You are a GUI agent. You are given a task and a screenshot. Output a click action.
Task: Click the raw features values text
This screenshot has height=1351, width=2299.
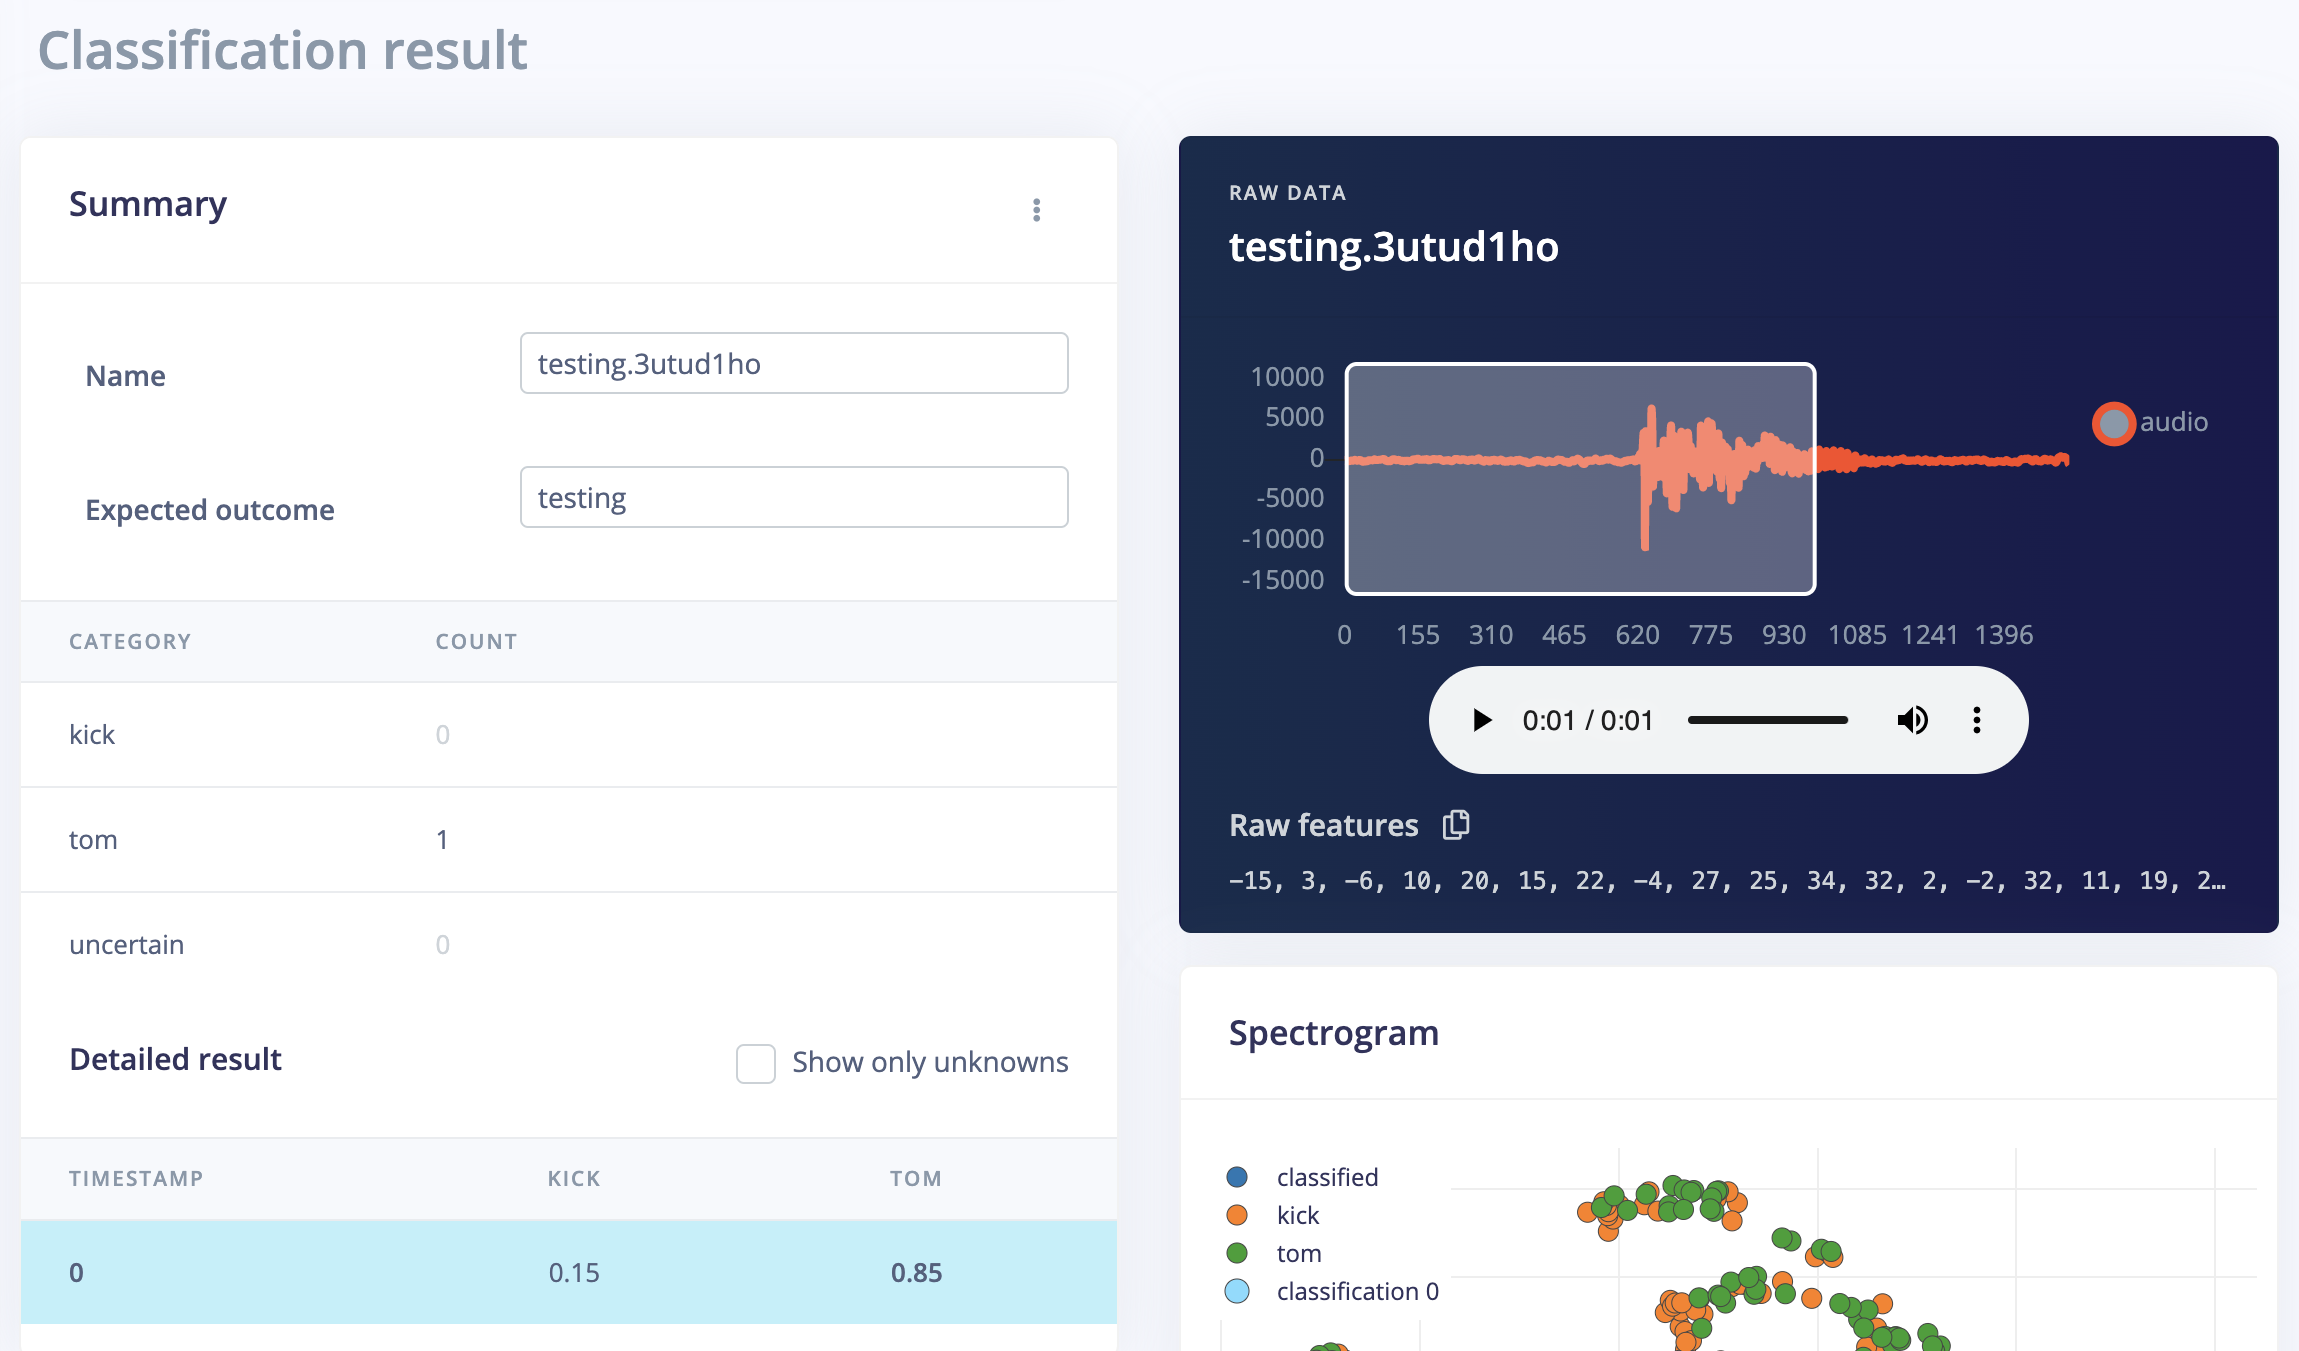(x=1726, y=881)
